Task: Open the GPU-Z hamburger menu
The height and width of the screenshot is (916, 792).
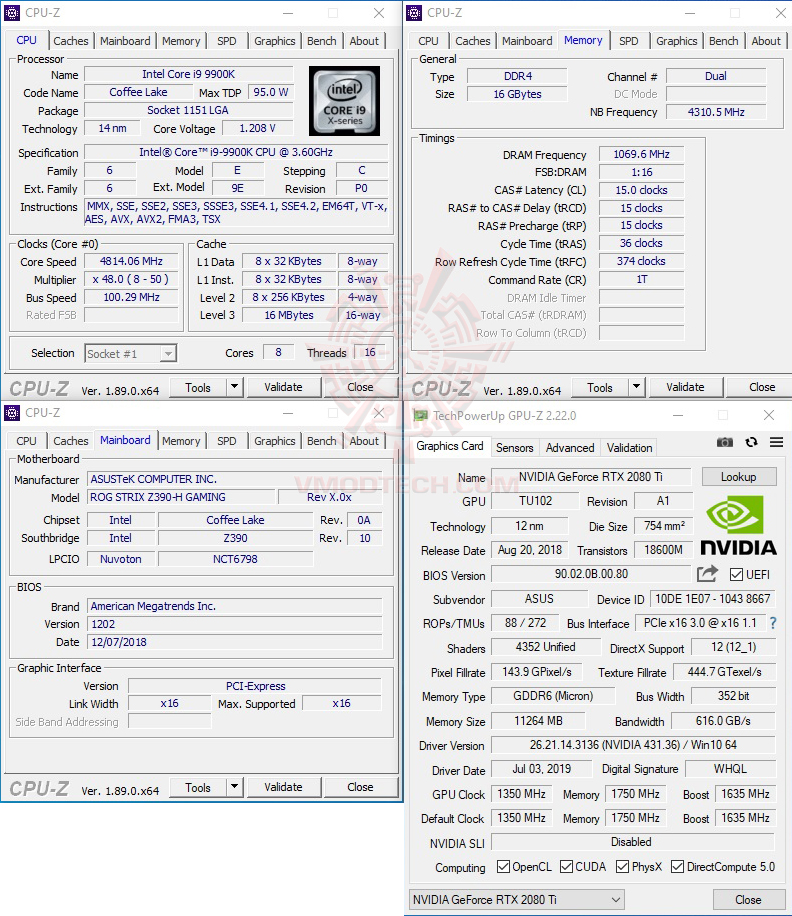Action: coord(776,442)
